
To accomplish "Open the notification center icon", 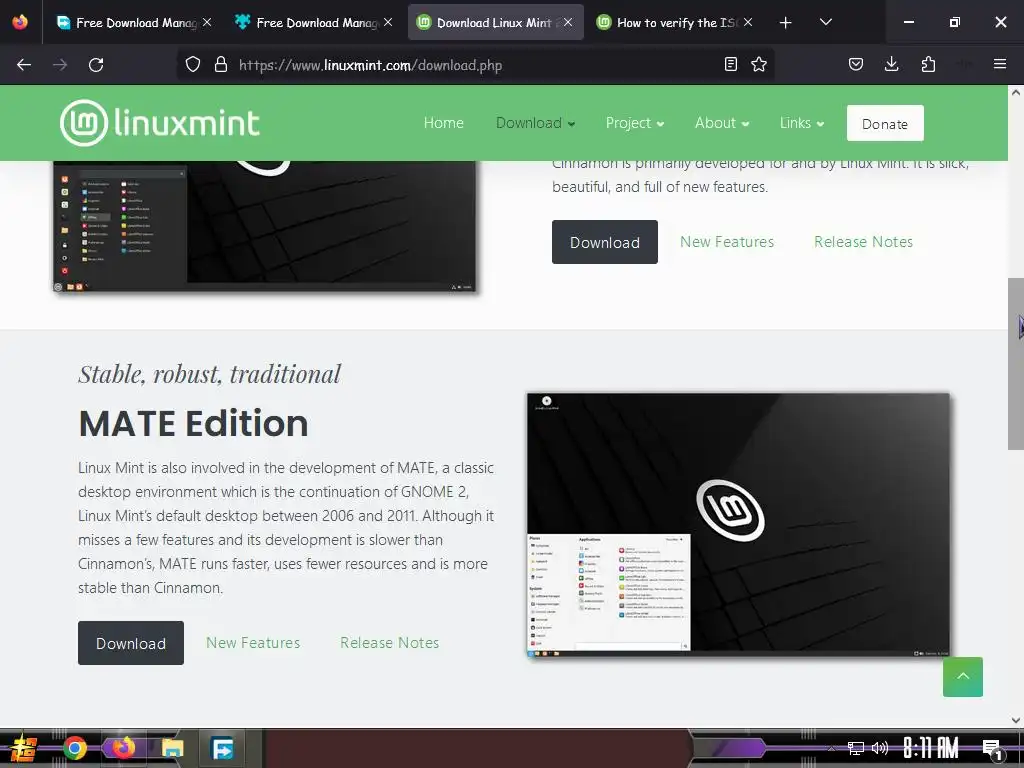I will 992,749.
